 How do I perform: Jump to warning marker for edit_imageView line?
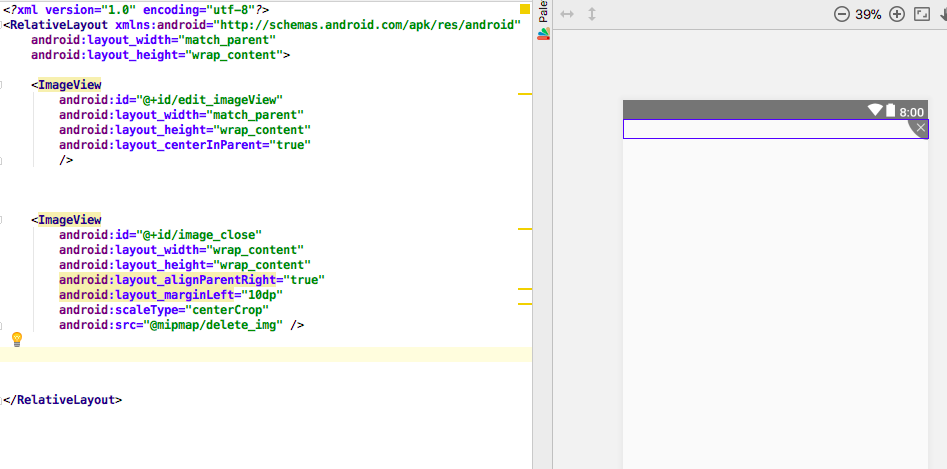tap(525, 94)
